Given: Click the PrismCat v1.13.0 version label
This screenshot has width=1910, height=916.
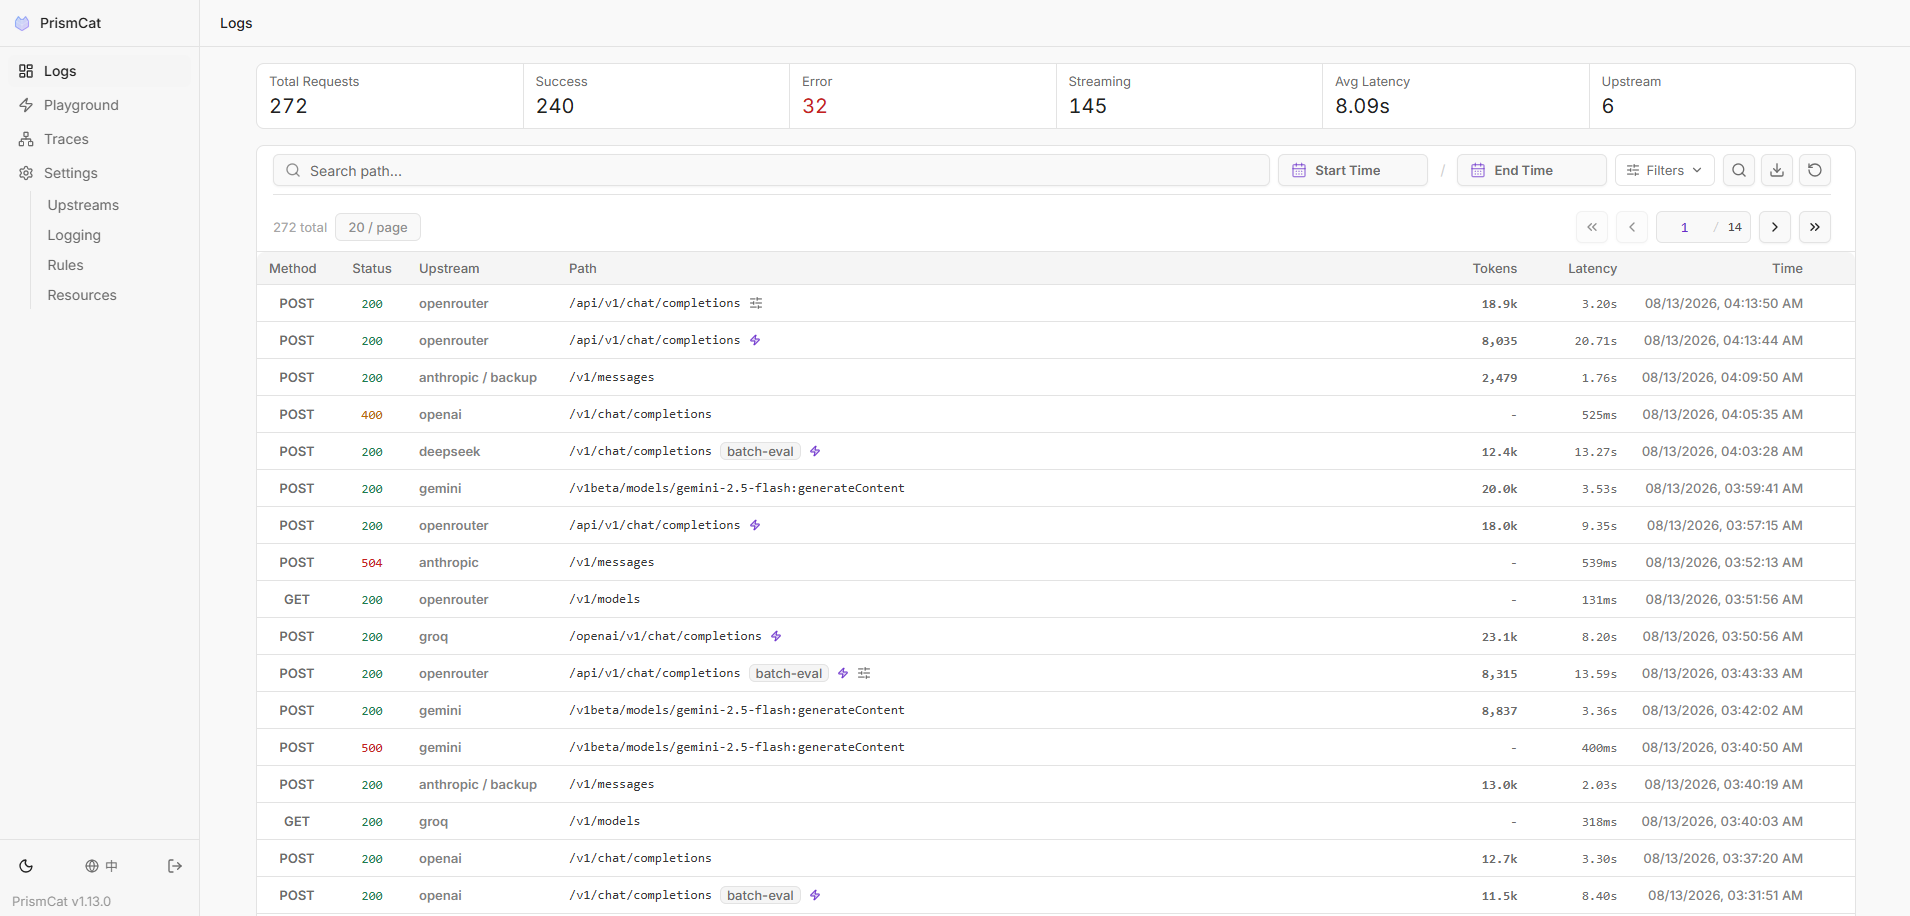Looking at the screenshot, I should pos(62,901).
